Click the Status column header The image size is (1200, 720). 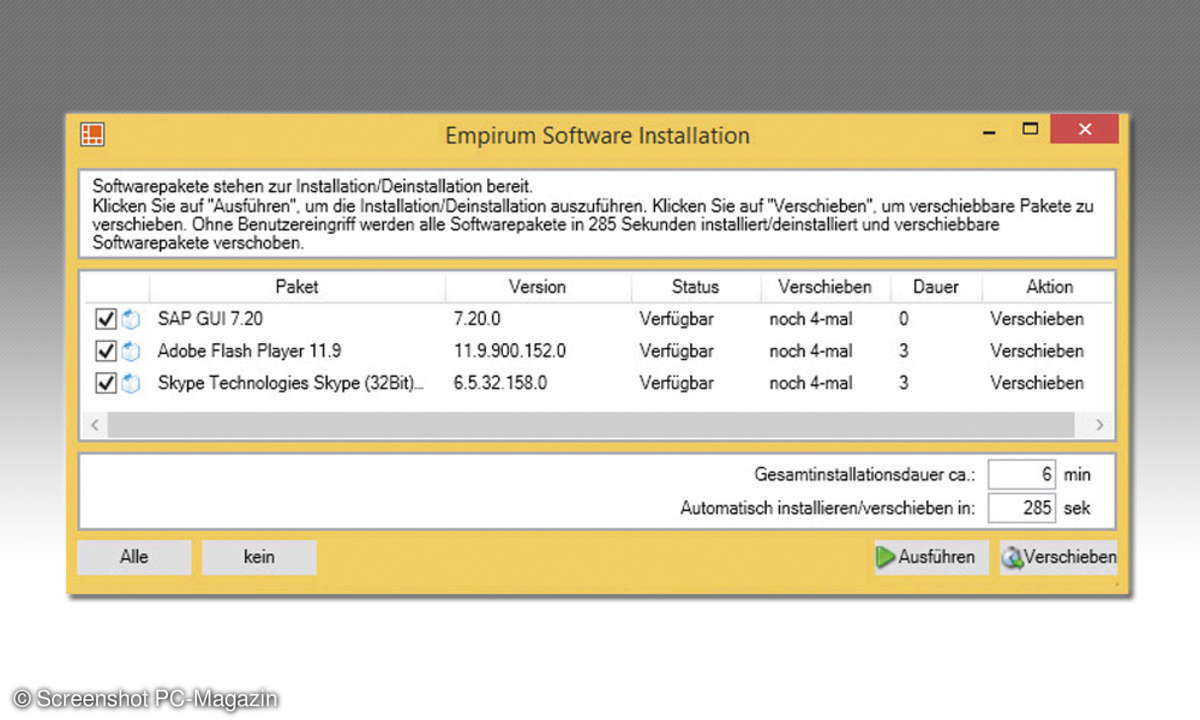click(x=696, y=287)
